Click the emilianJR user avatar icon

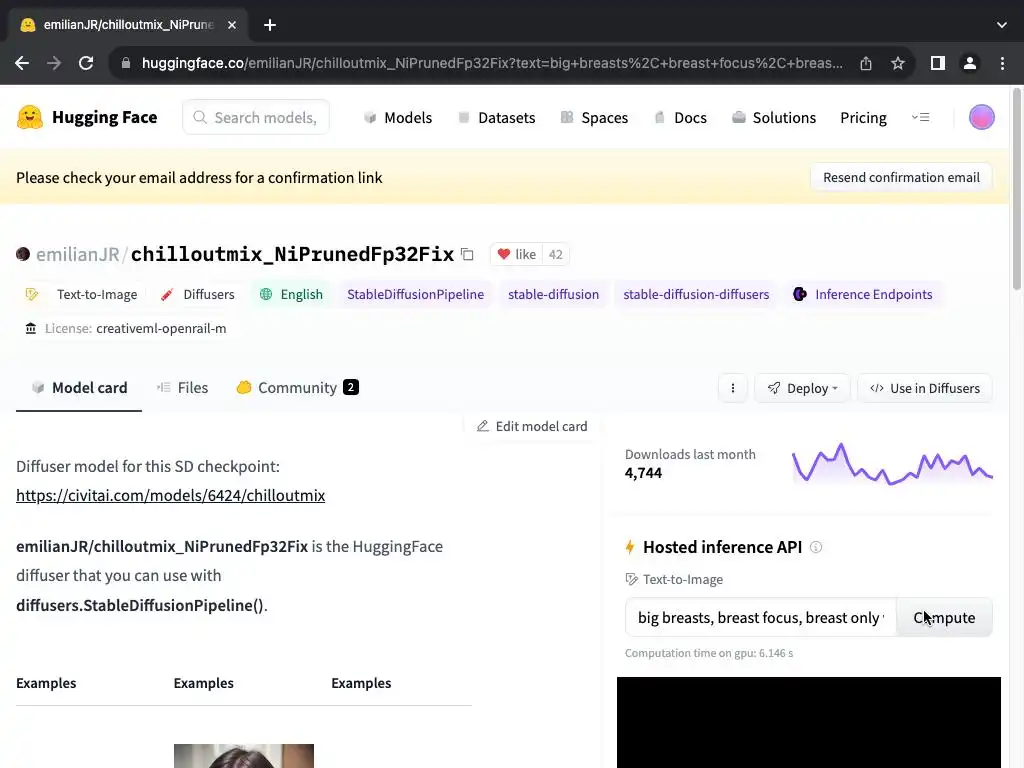tap(23, 254)
